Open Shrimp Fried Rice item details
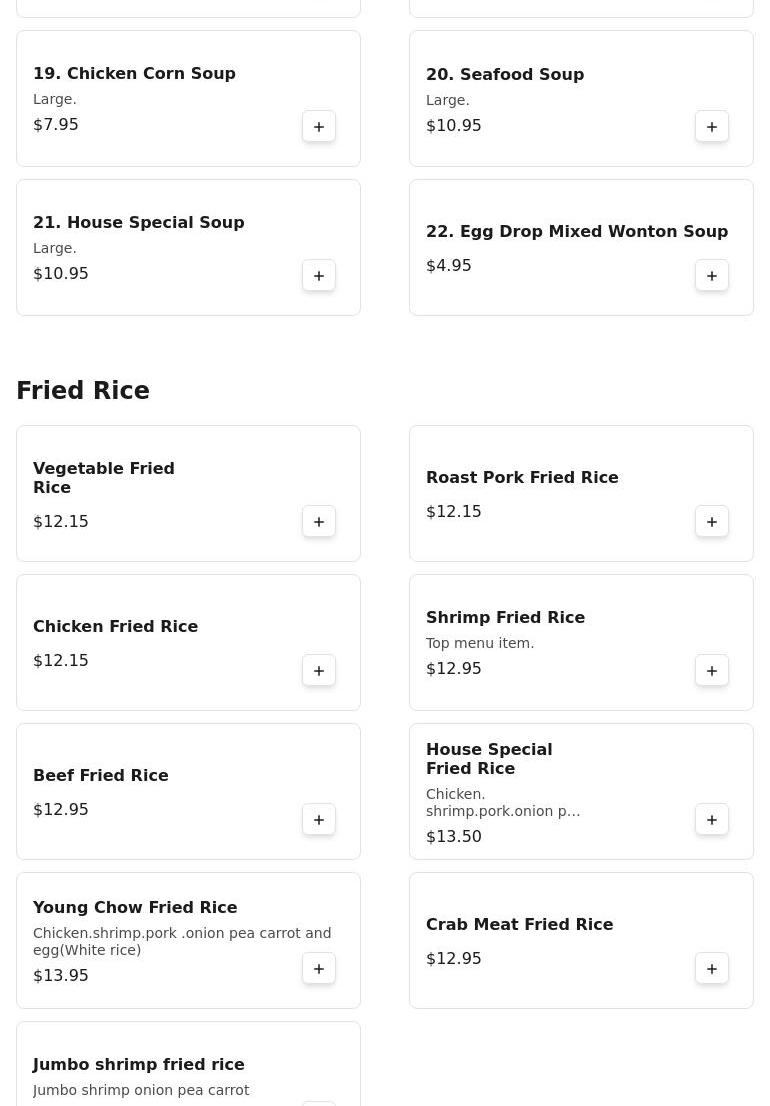The width and height of the screenshot is (770, 1106). coord(505,618)
